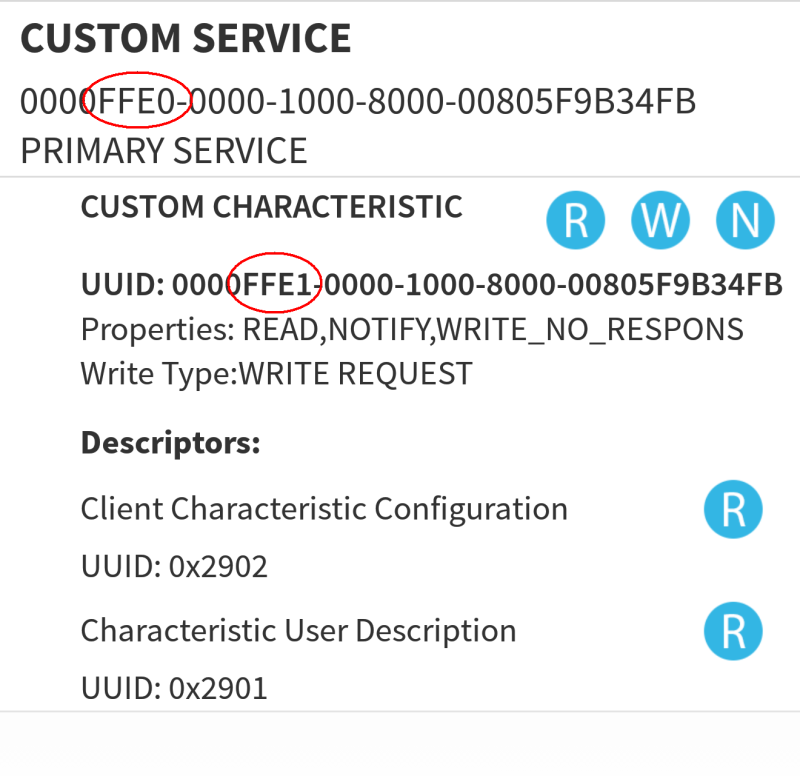The image size is (800, 776).
Task: Tap the characteristic Properties READ,NOTIFY,WRITE_NO_RESPONS line
Action: [x=412, y=328]
